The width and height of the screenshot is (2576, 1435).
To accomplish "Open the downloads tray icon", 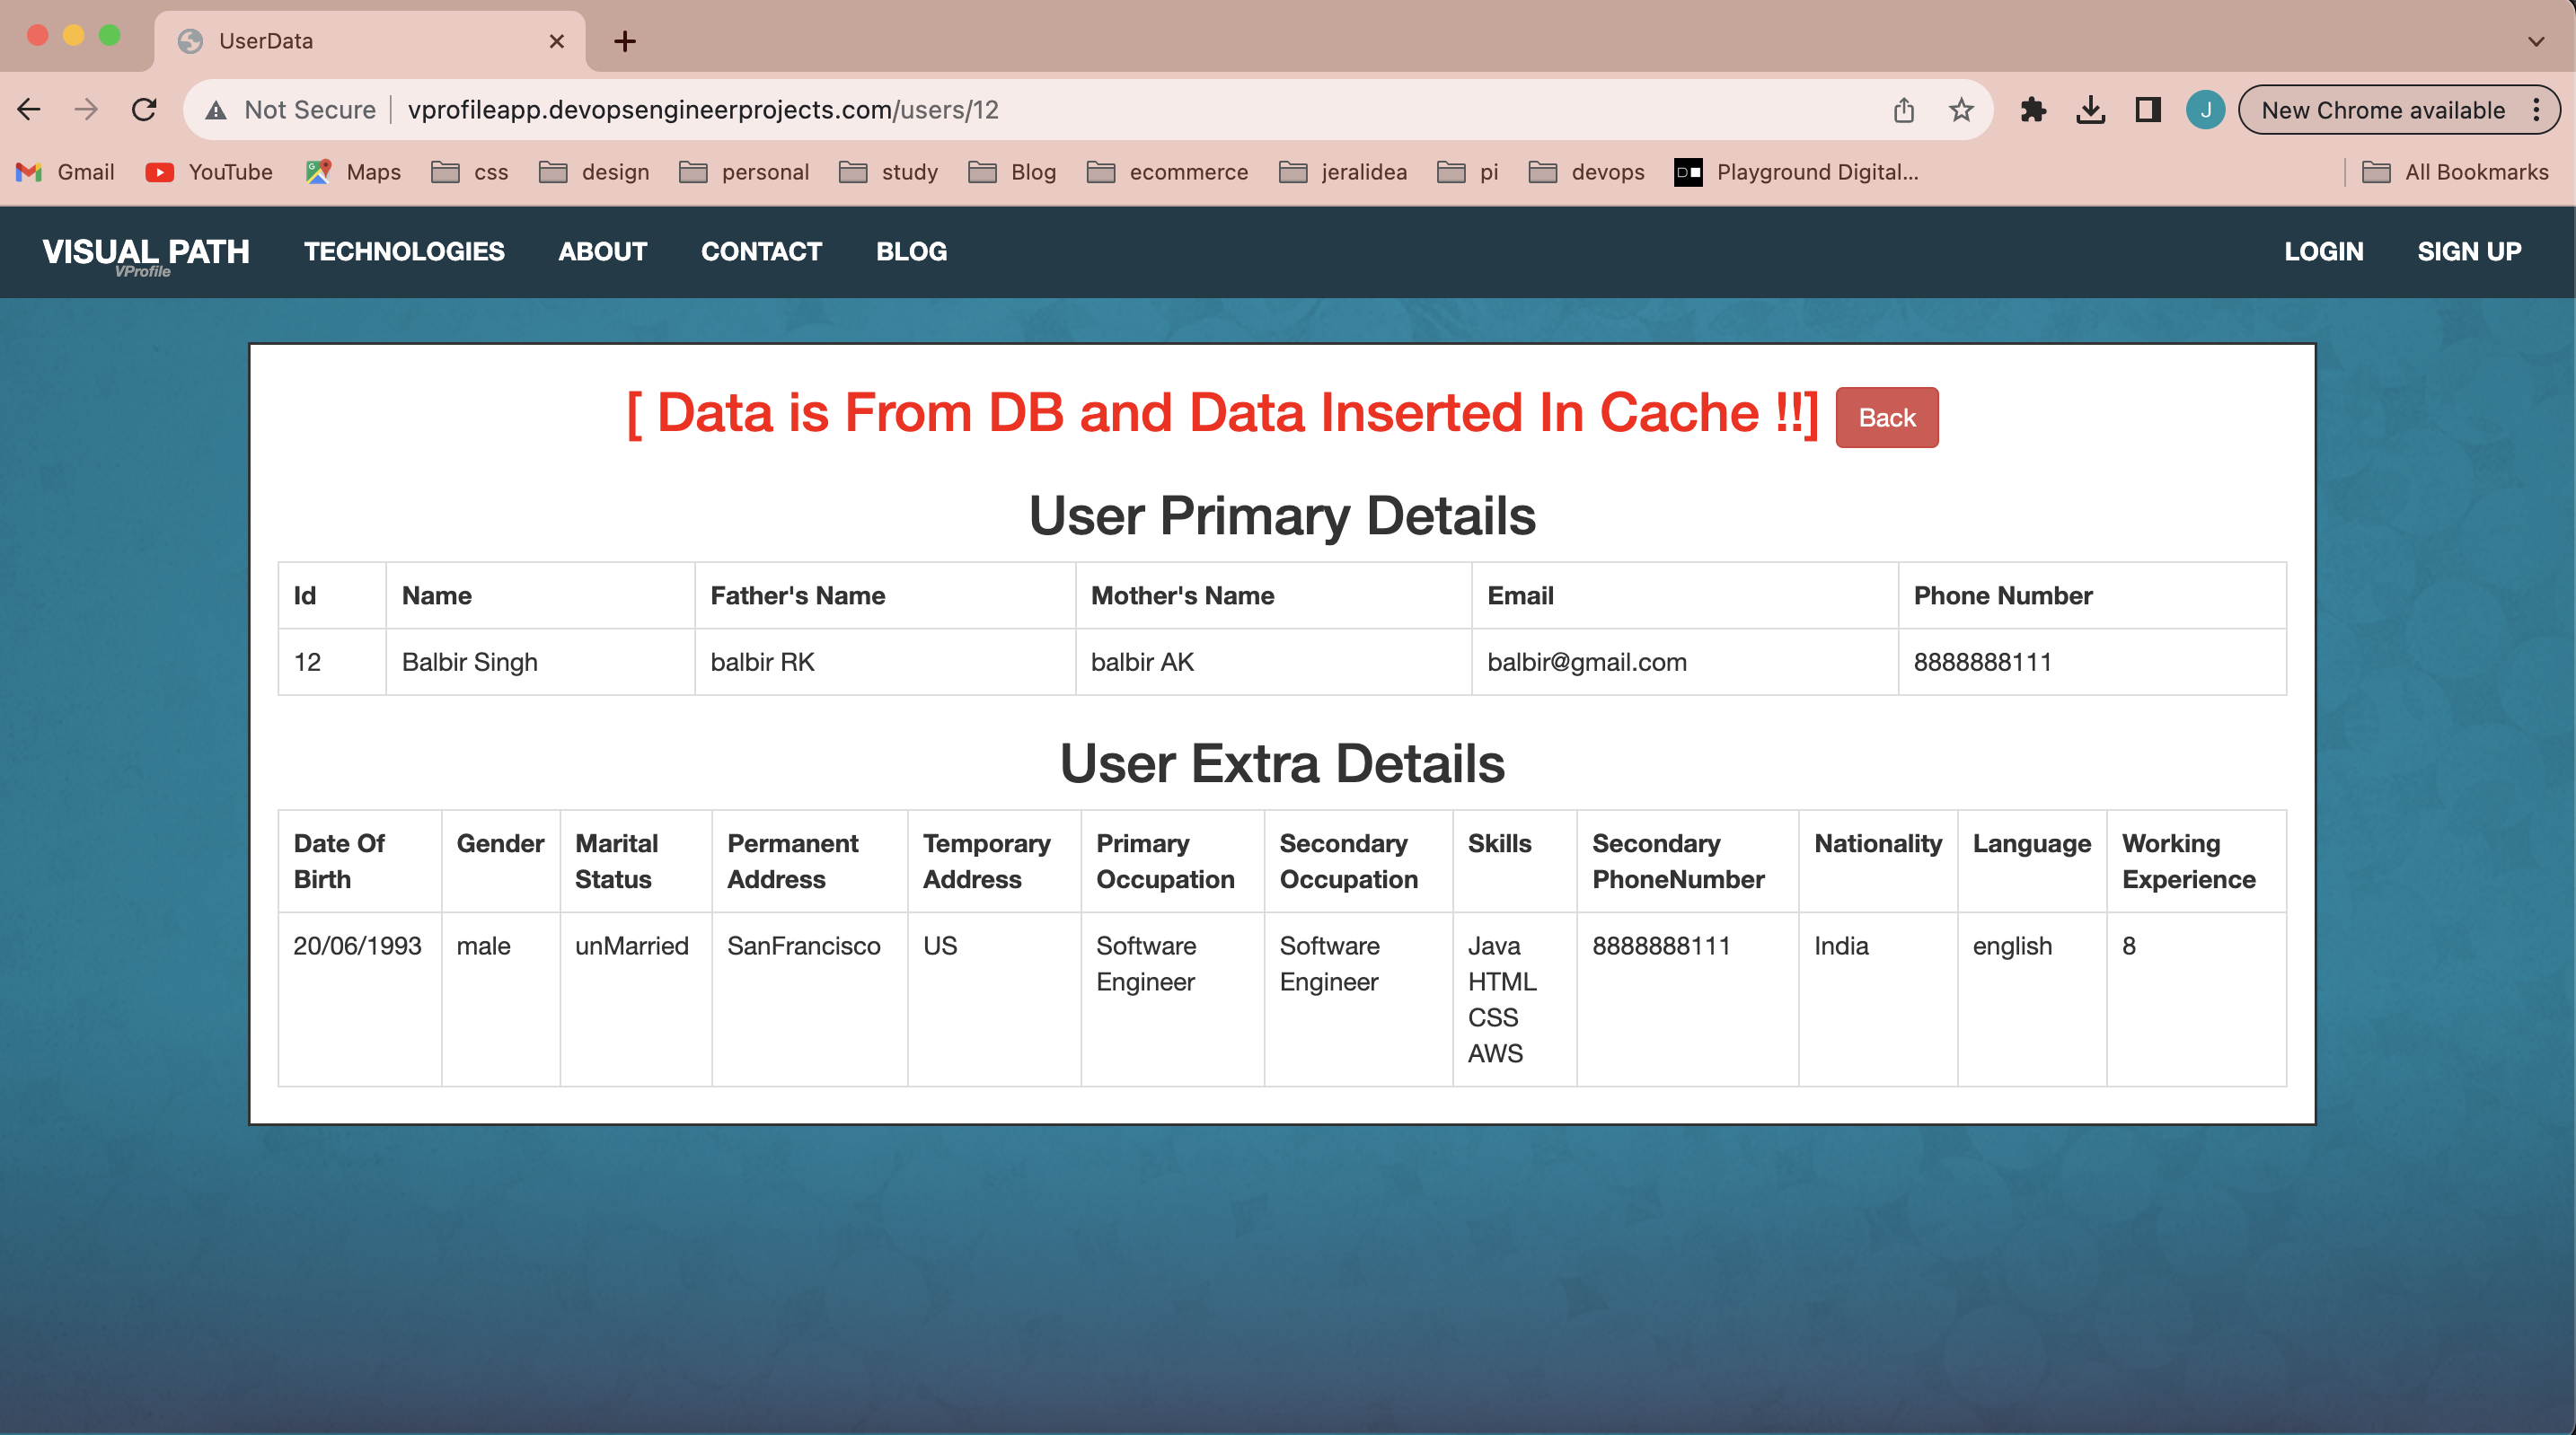I will [x=2091, y=110].
